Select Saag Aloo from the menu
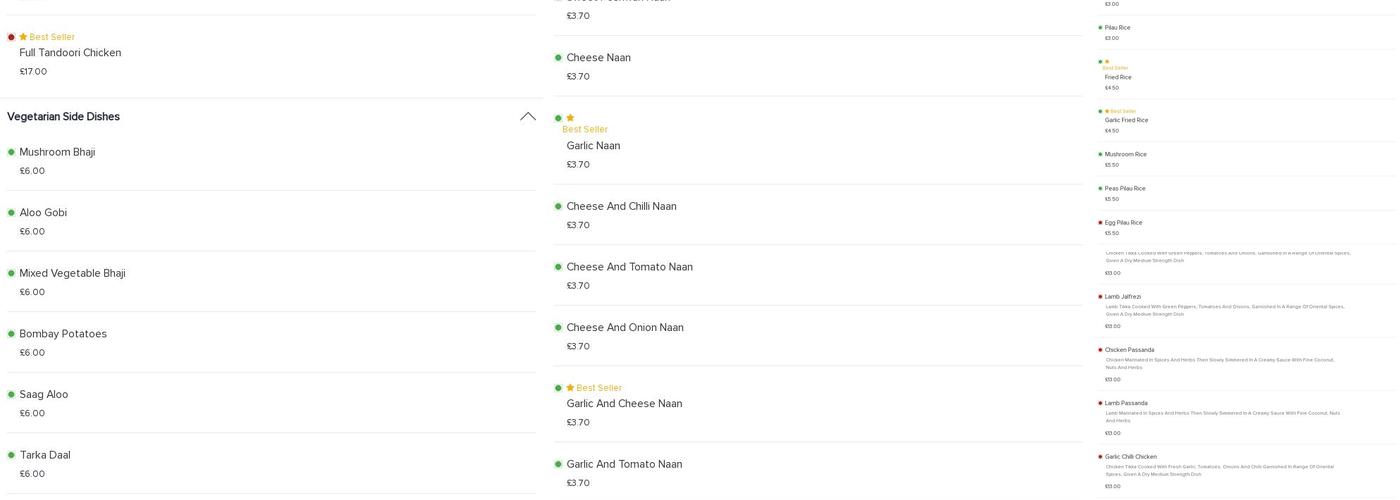 (44, 395)
